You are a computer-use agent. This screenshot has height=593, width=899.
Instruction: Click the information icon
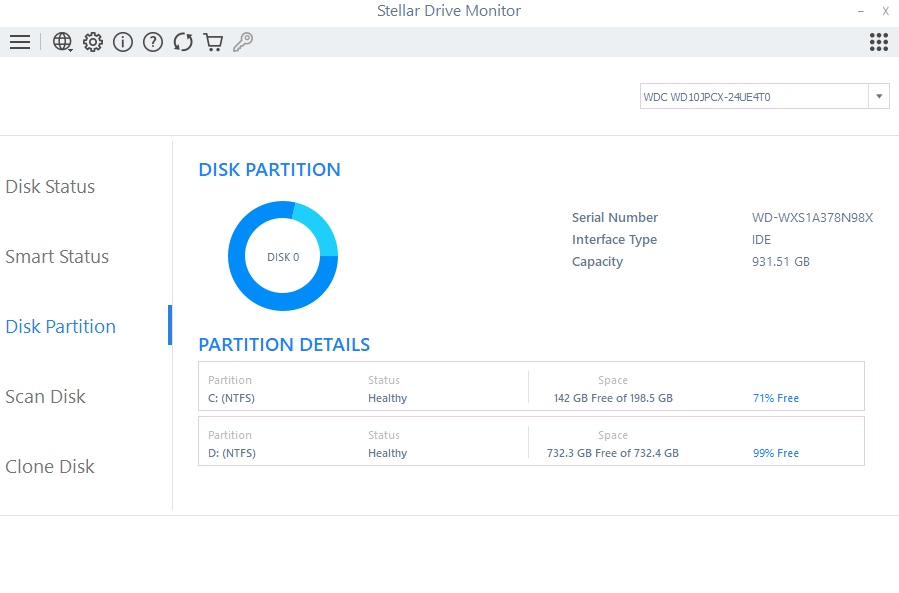click(123, 42)
